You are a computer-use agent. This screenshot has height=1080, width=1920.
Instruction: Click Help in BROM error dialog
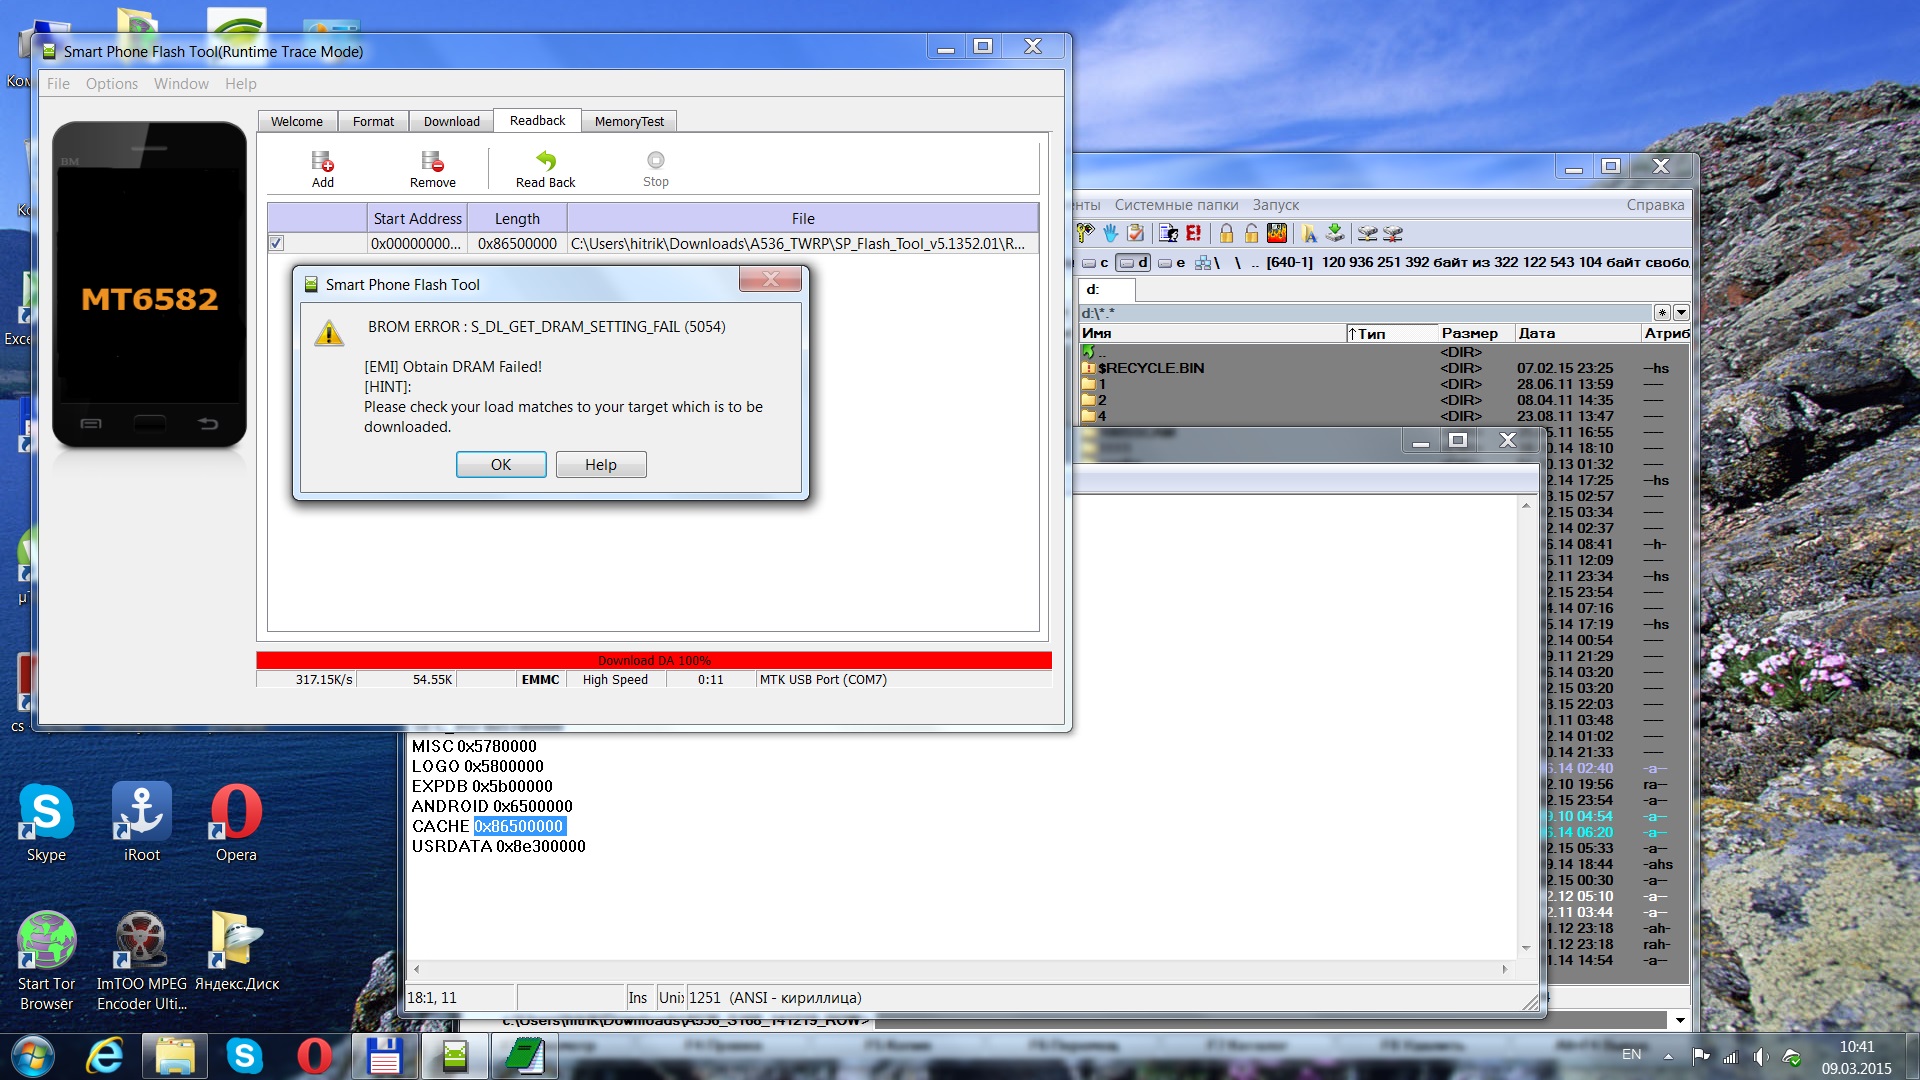(601, 465)
